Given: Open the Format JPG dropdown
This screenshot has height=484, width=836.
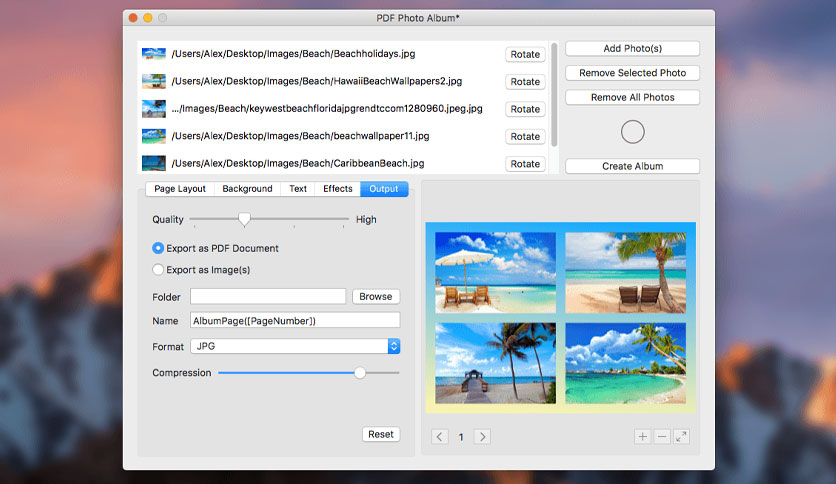Looking at the screenshot, I should tap(295, 346).
